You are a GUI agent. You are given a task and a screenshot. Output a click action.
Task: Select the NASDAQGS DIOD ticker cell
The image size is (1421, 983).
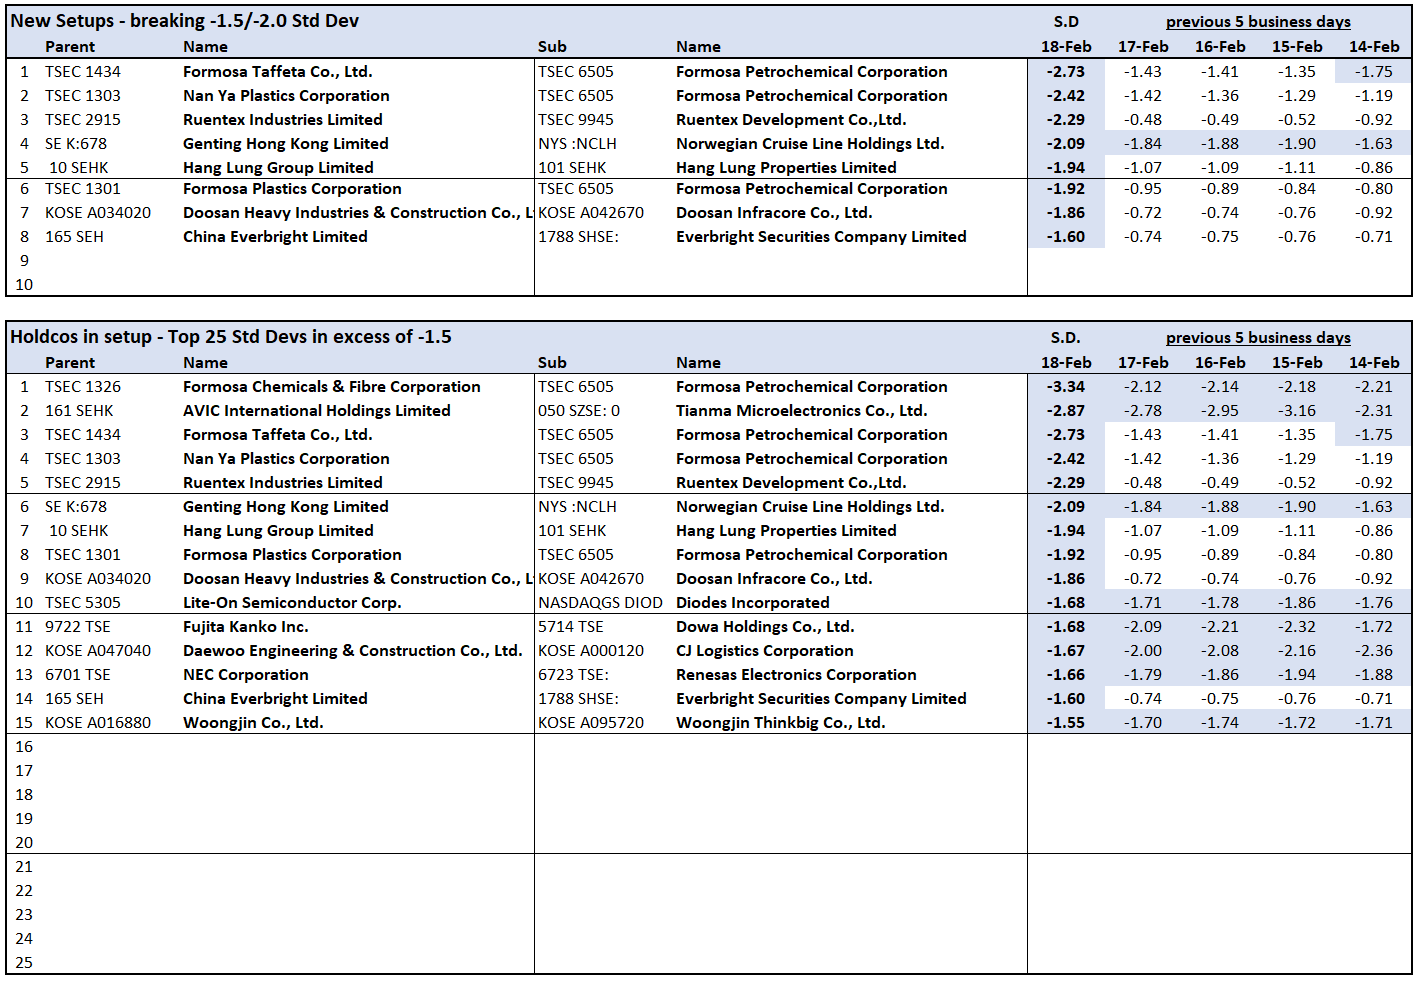point(600,603)
